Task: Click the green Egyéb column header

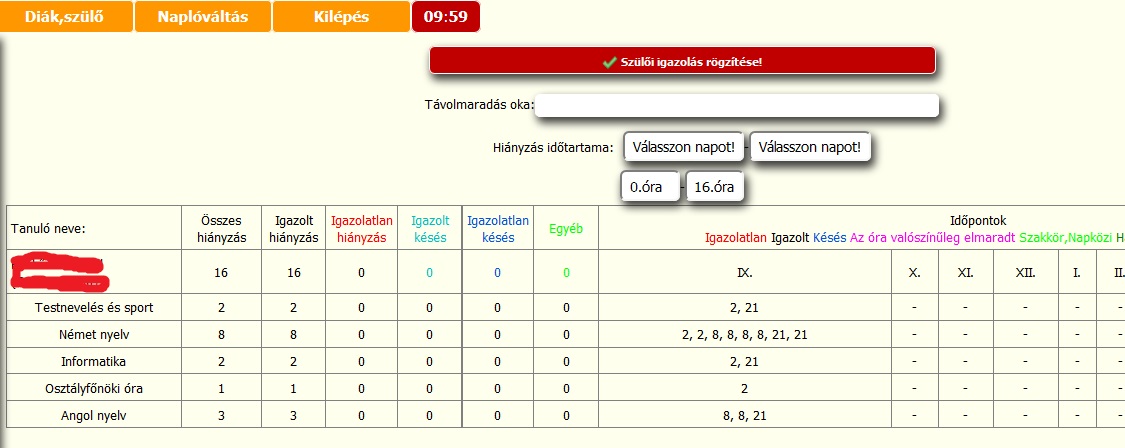Action: pyautogui.click(x=566, y=228)
